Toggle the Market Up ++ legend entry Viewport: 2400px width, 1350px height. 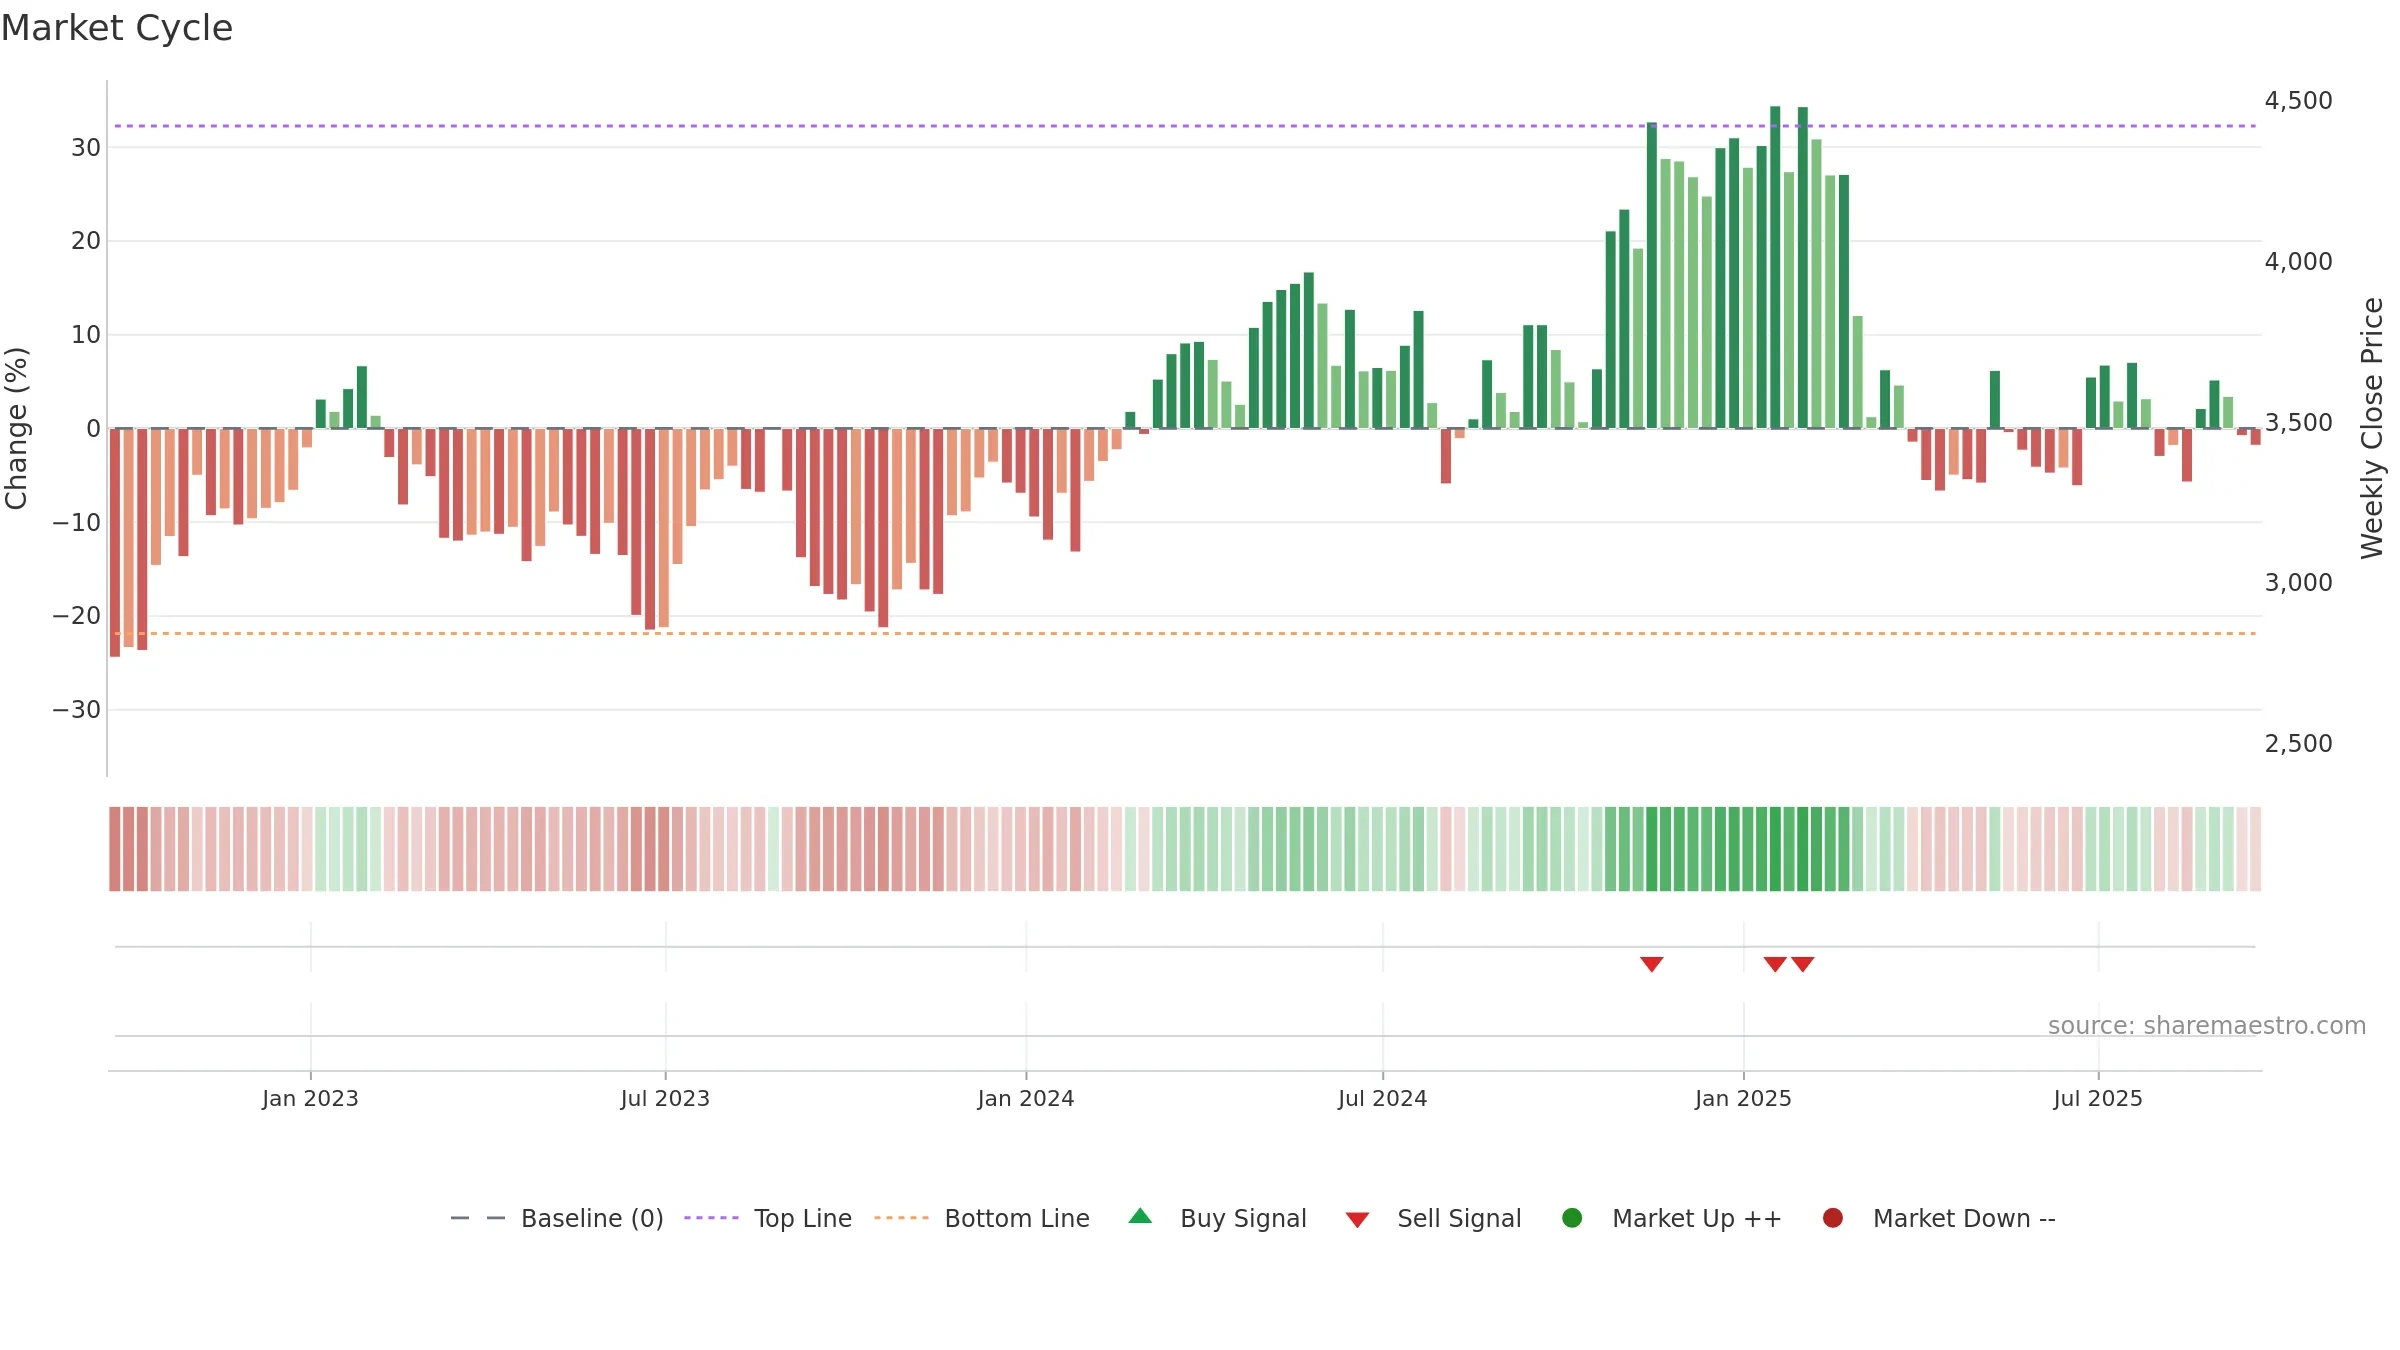[1671, 1218]
